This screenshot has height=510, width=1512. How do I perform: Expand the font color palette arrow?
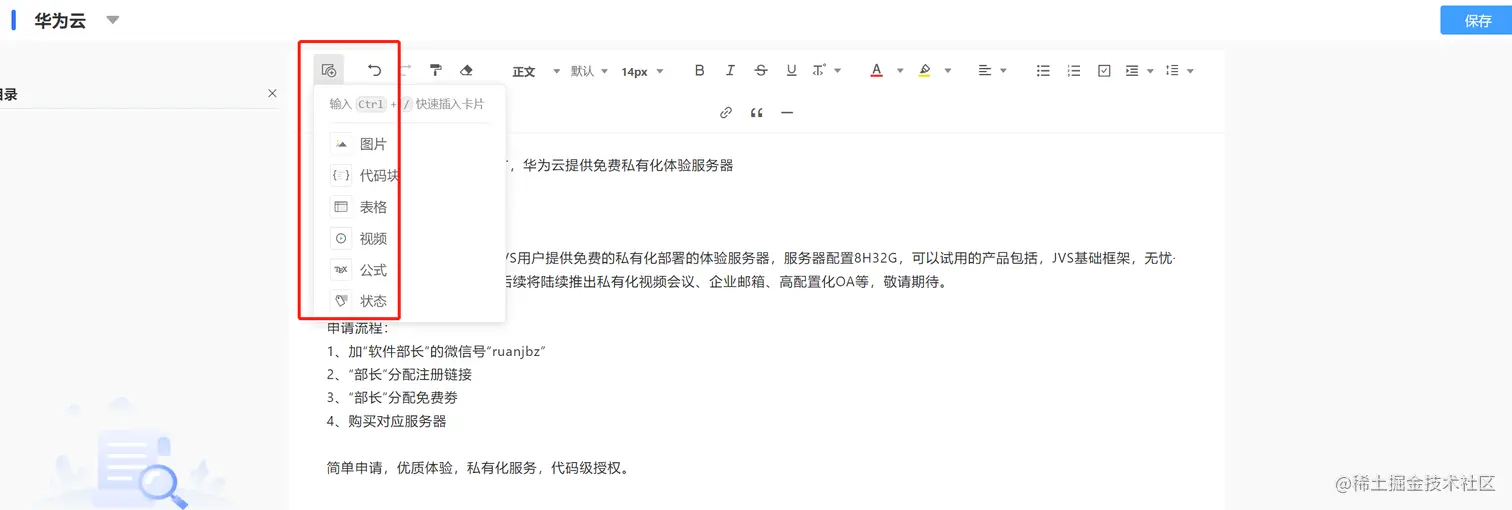pos(900,70)
